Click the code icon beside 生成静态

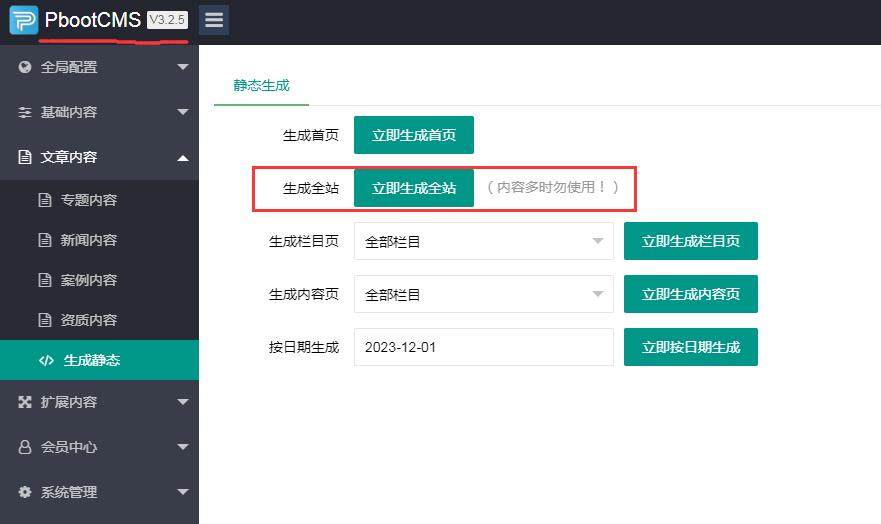click(46, 360)
